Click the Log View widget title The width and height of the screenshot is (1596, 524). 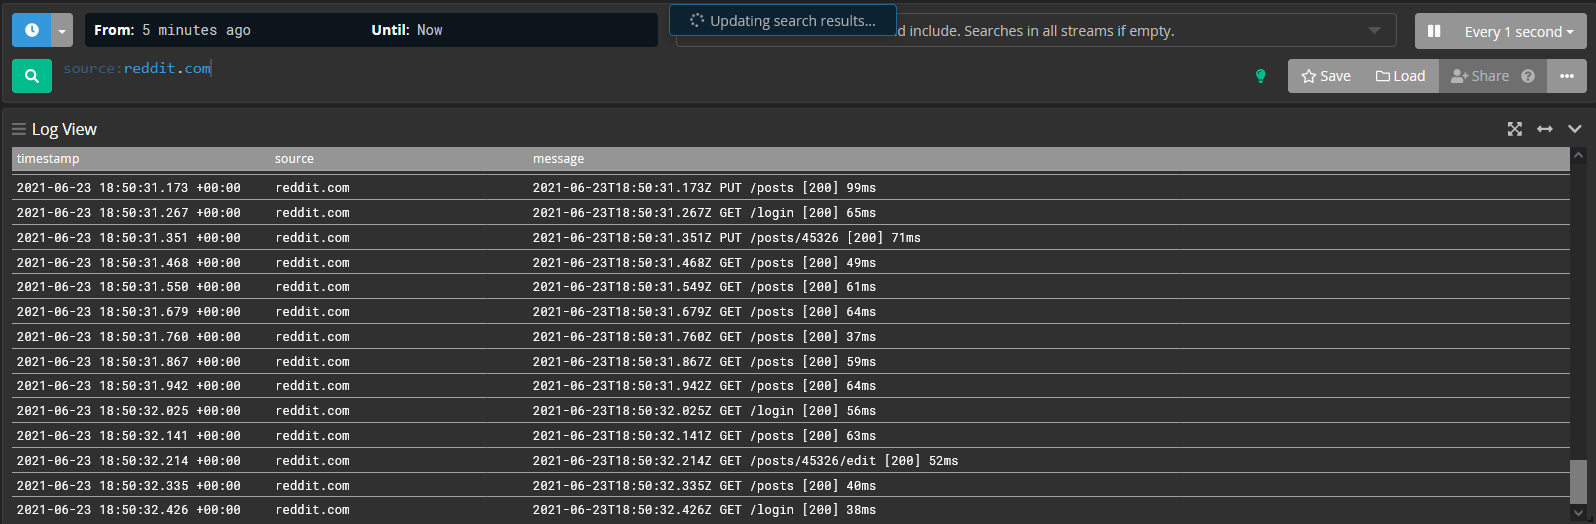[x=64, y=129]
